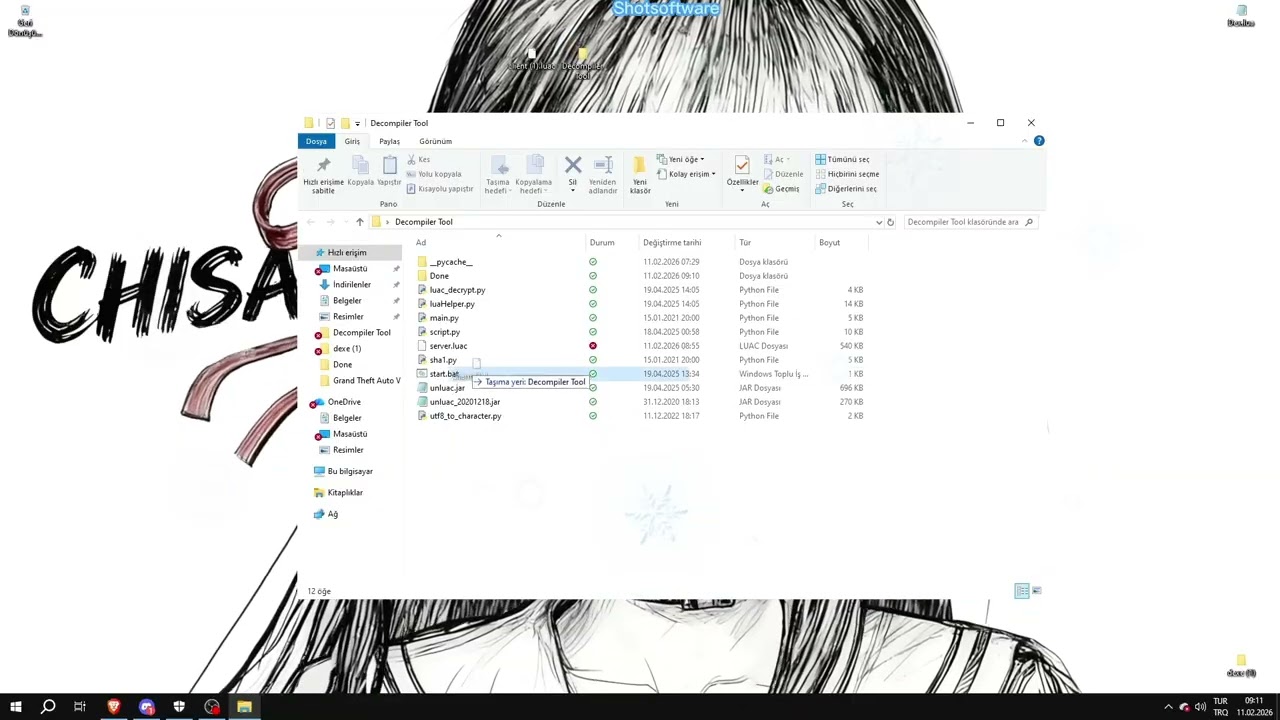1280x720 pixels.
Task: Switch to large icons view toggle in status bar
Action: (x=1036, y=591)
